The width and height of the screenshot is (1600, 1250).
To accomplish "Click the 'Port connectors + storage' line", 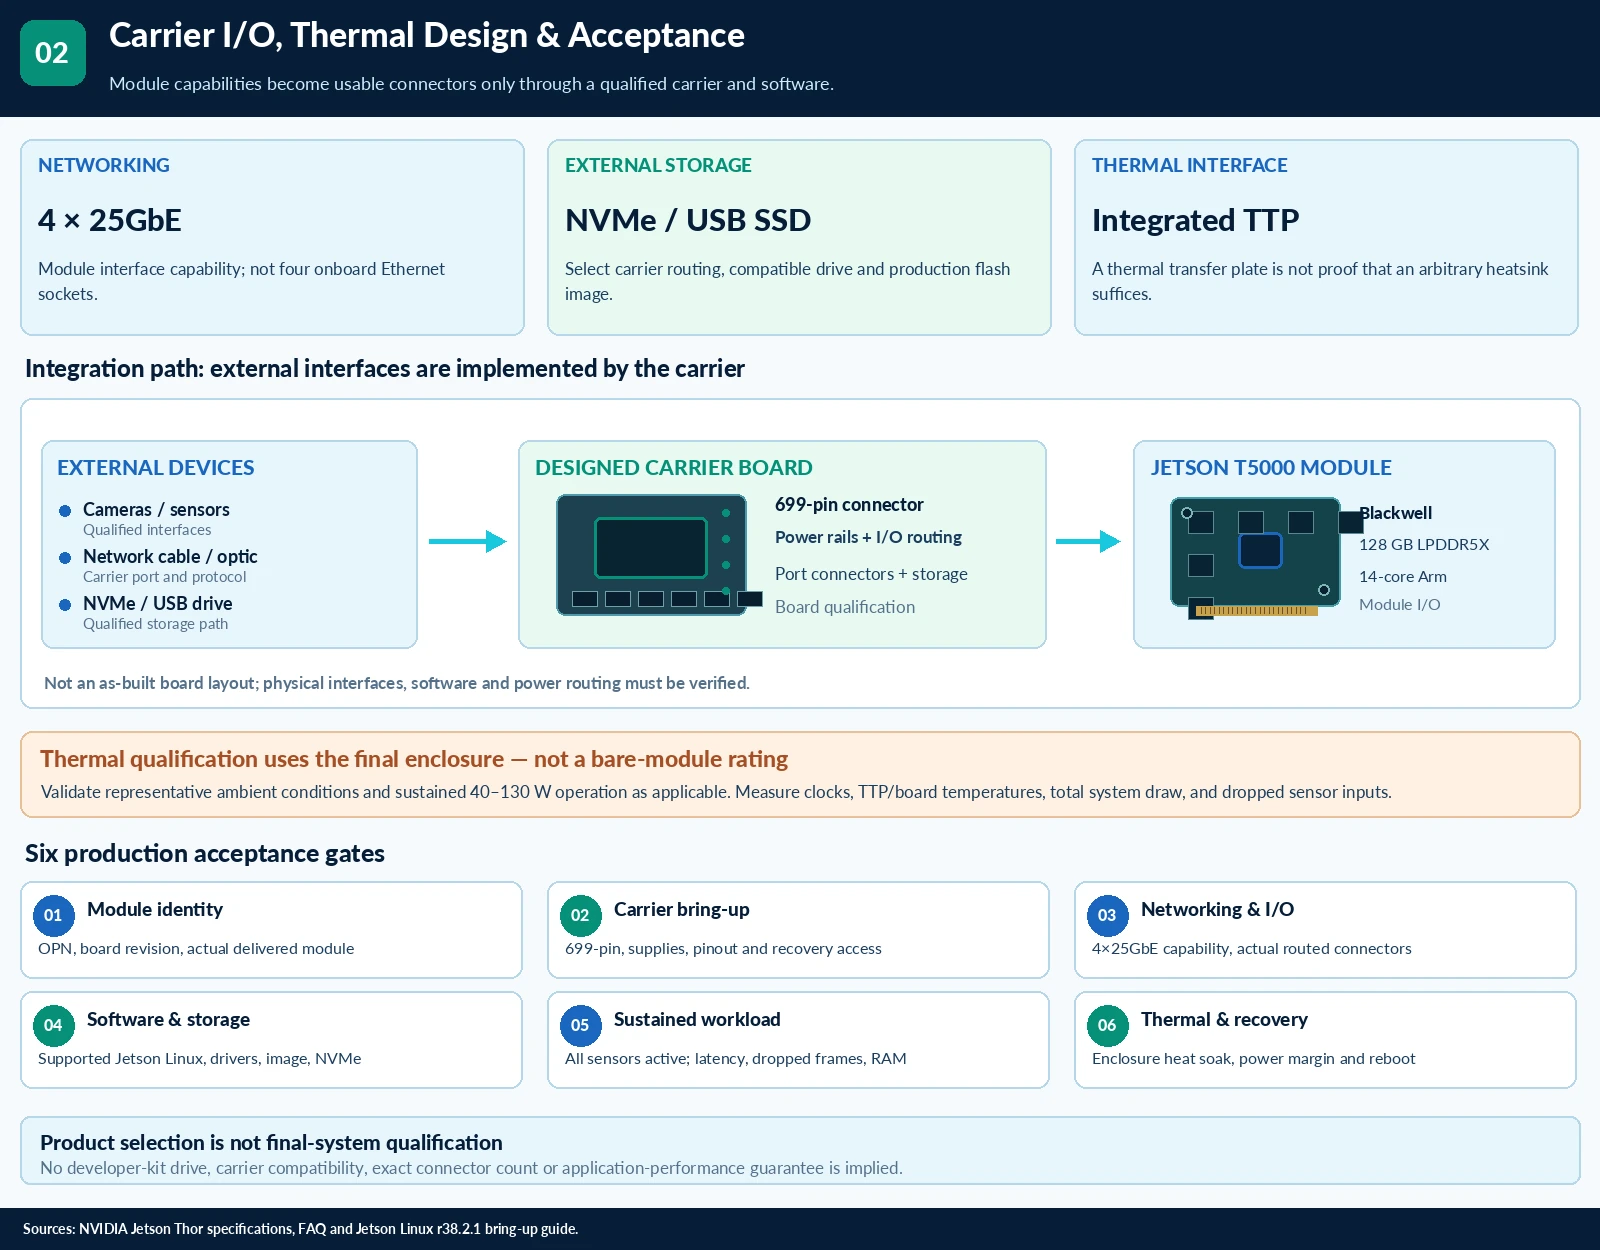I will pyautogui.click(x=871, y=574).
